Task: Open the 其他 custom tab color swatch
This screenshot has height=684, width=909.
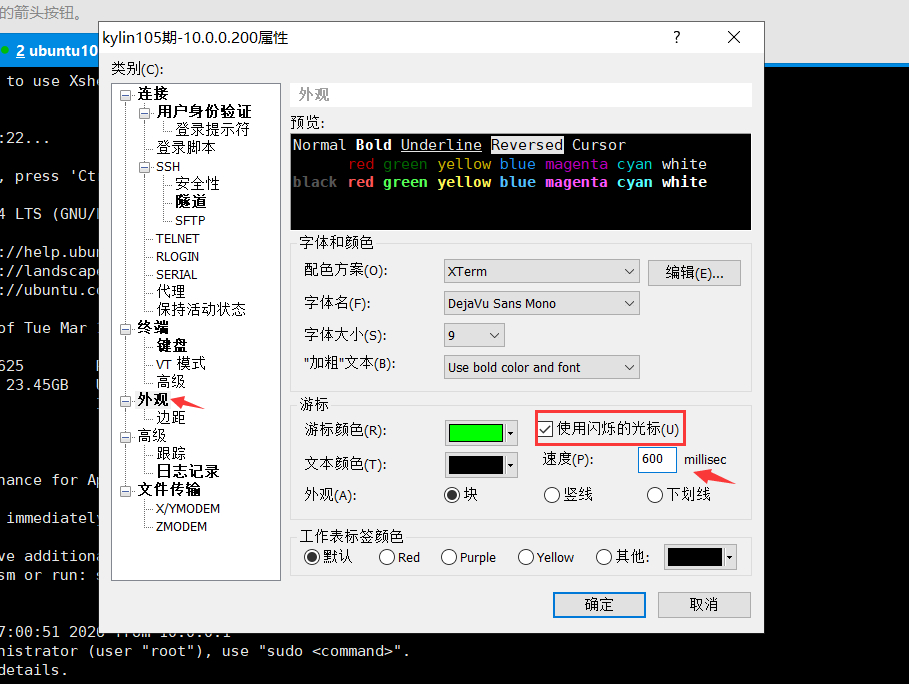Action: [x=700, y=557]
